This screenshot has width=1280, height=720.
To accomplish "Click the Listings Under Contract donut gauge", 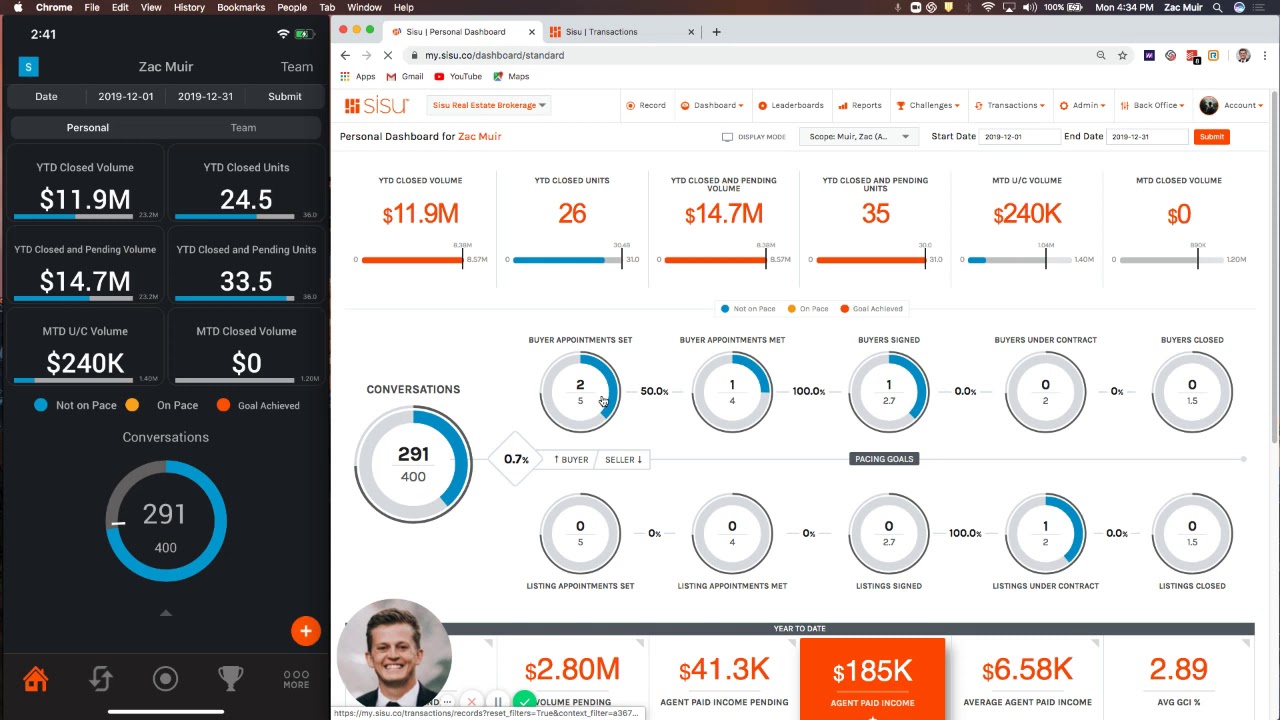I will click(x=1045, y=533).
